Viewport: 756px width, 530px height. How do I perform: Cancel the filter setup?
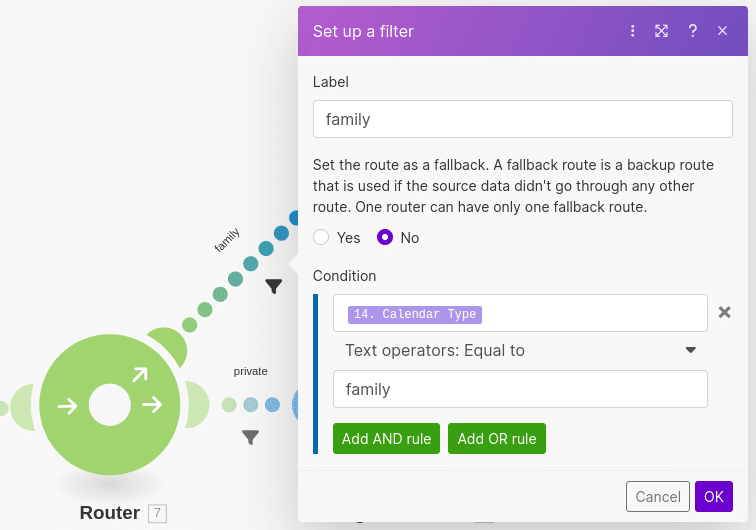point(658,497)
